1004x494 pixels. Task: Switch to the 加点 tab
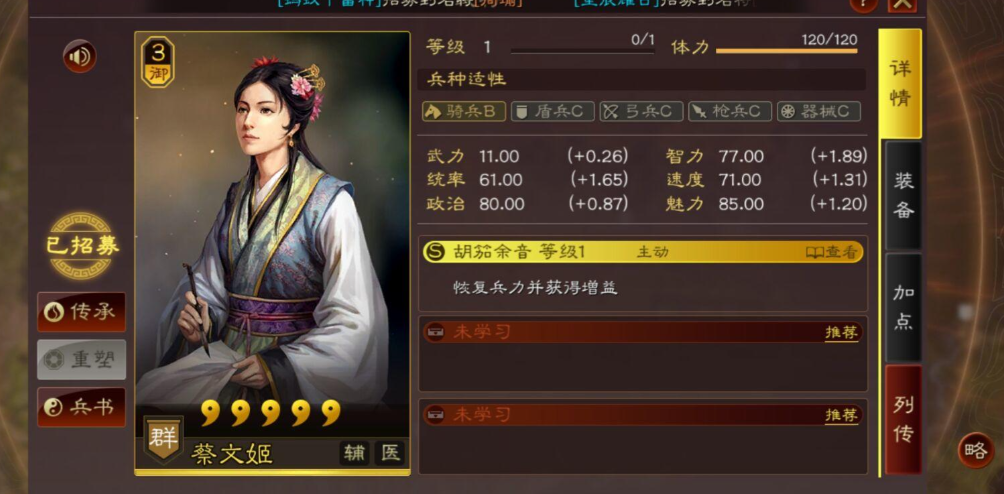[903, 307]
